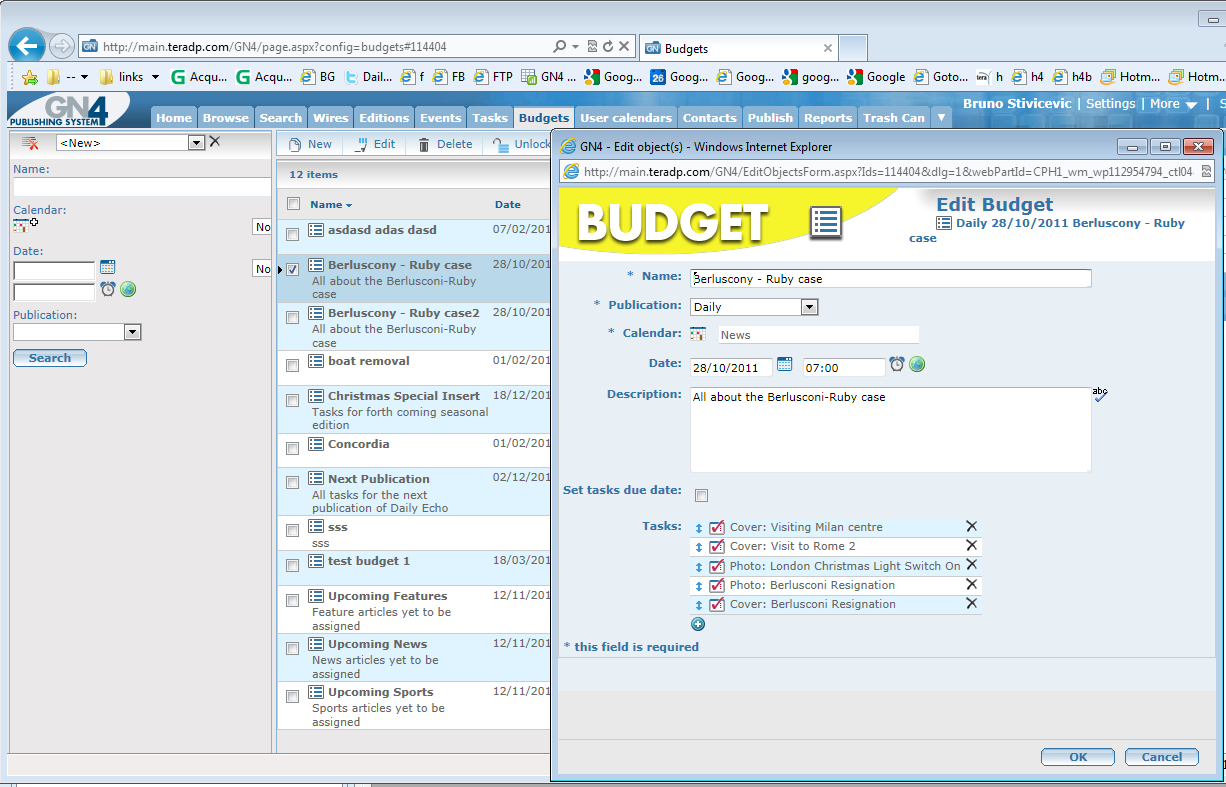Enable Set tasks due date checkbox

701,495
